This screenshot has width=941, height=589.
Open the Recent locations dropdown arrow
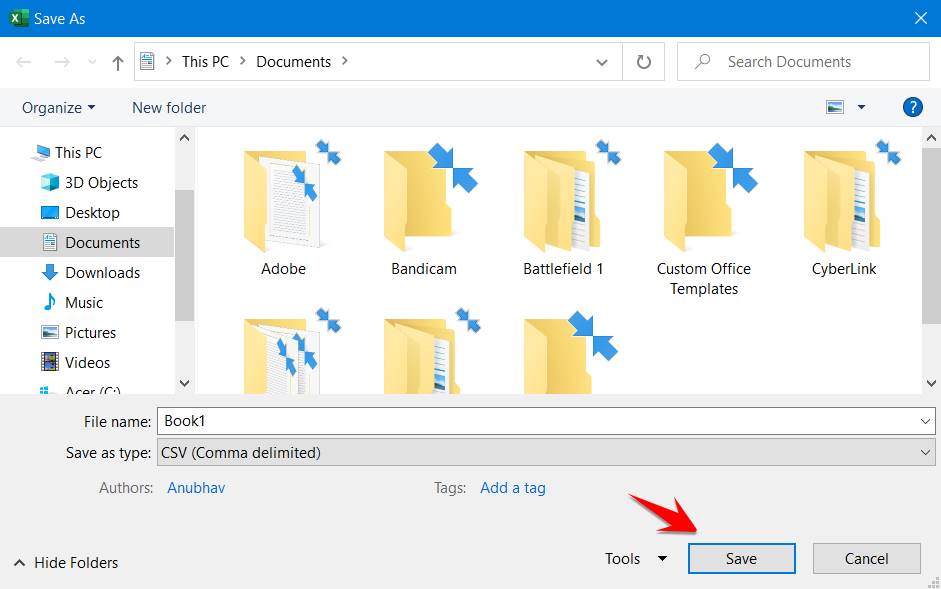coord(92,61)
